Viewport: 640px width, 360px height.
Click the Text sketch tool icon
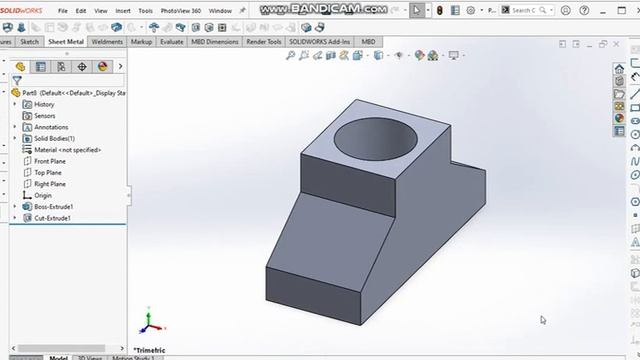[x=635, y=242]
